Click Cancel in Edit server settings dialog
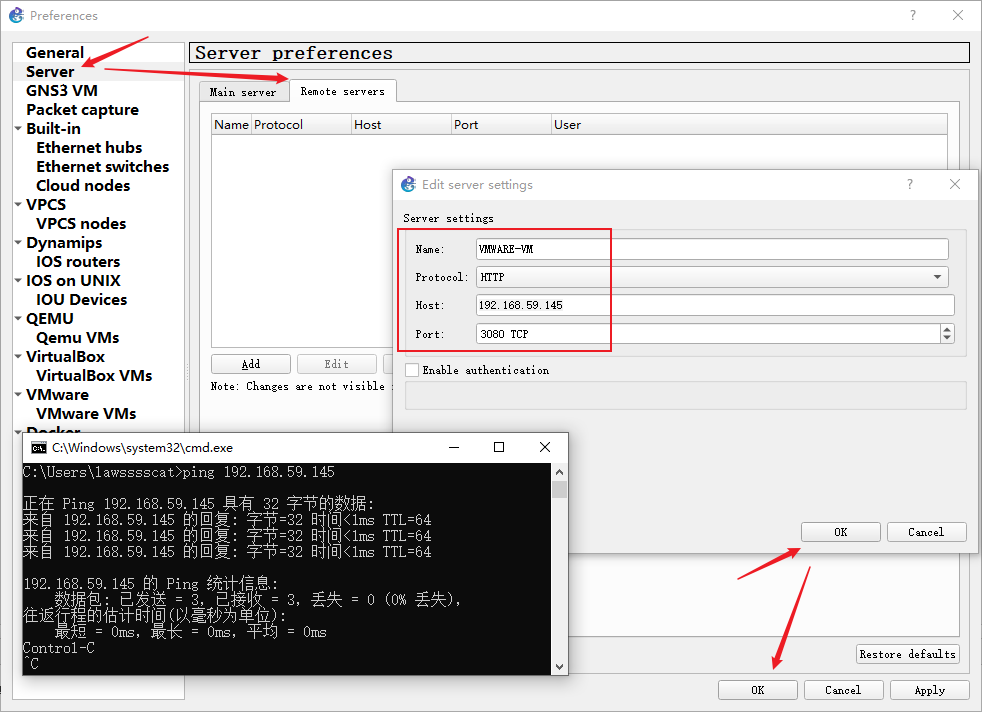This screenshot has height=712, width=982. (x=926, y=532)
